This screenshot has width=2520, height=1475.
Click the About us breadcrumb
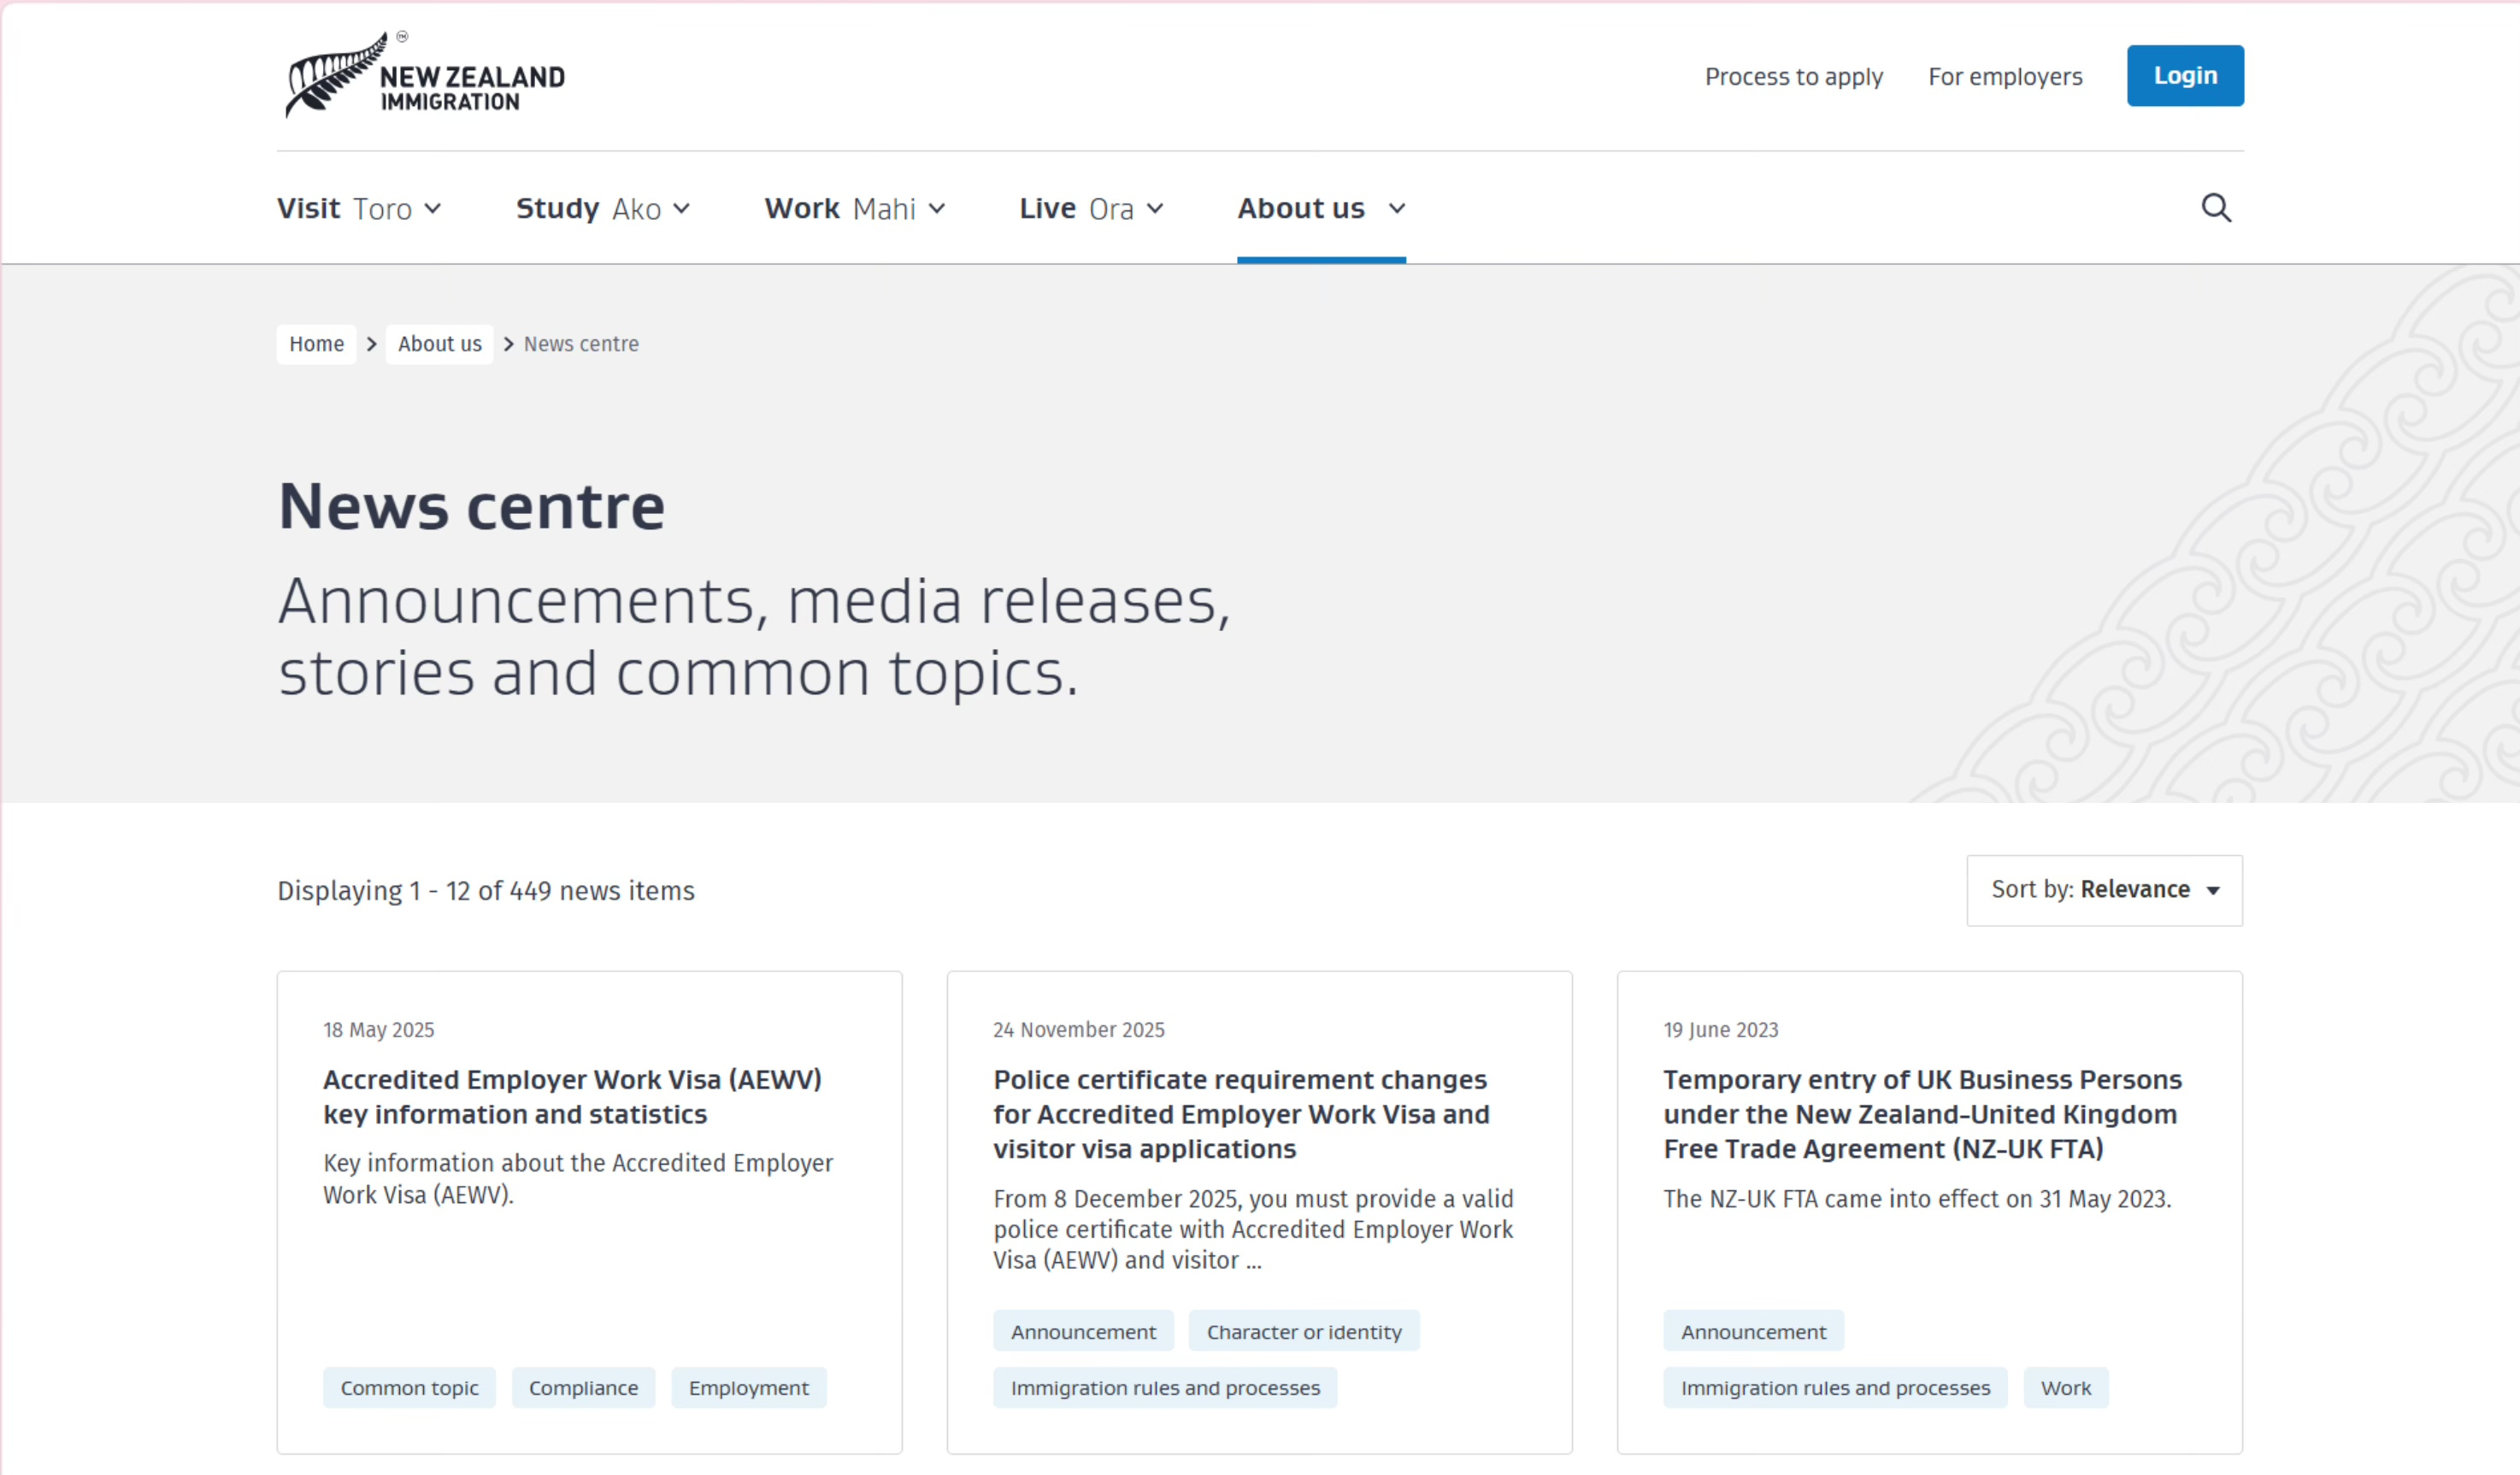439,344
